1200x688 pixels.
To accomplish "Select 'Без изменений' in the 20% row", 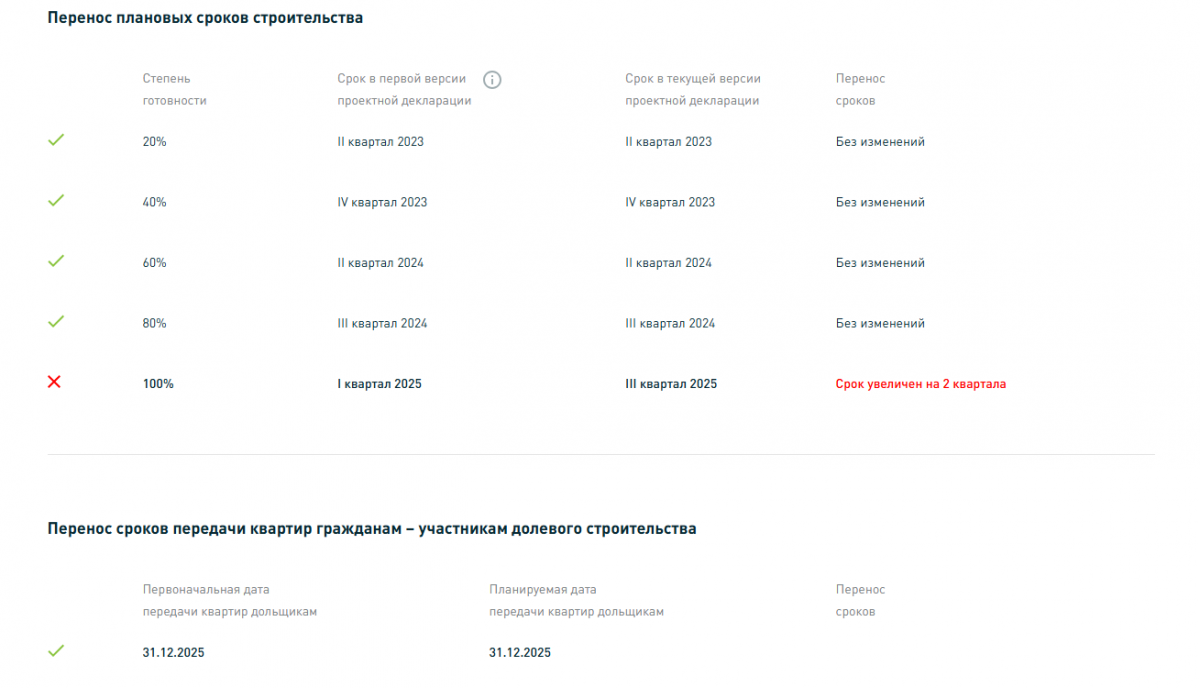I will [x=880, y=142].
